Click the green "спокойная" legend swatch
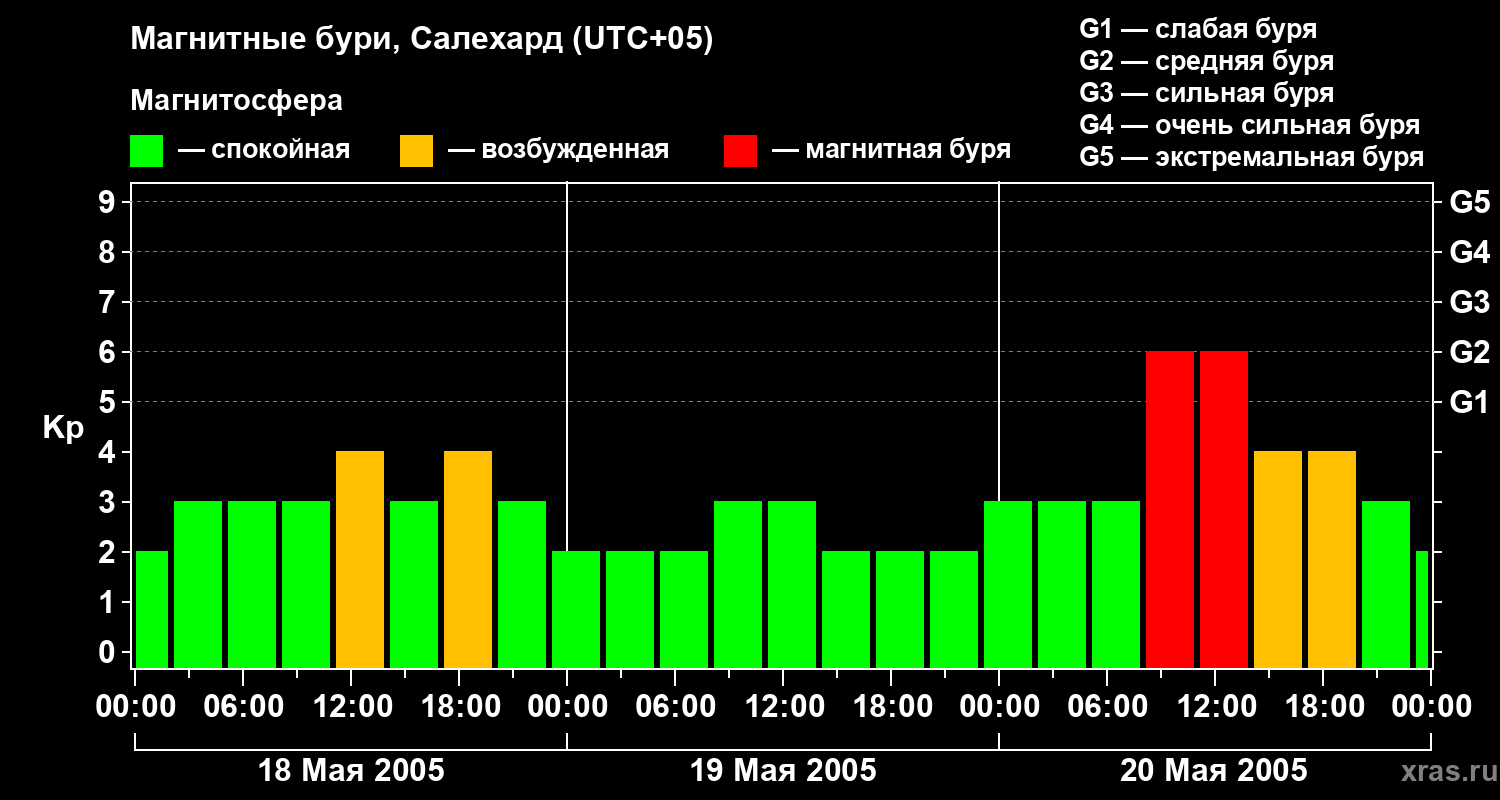 [146, 151]
